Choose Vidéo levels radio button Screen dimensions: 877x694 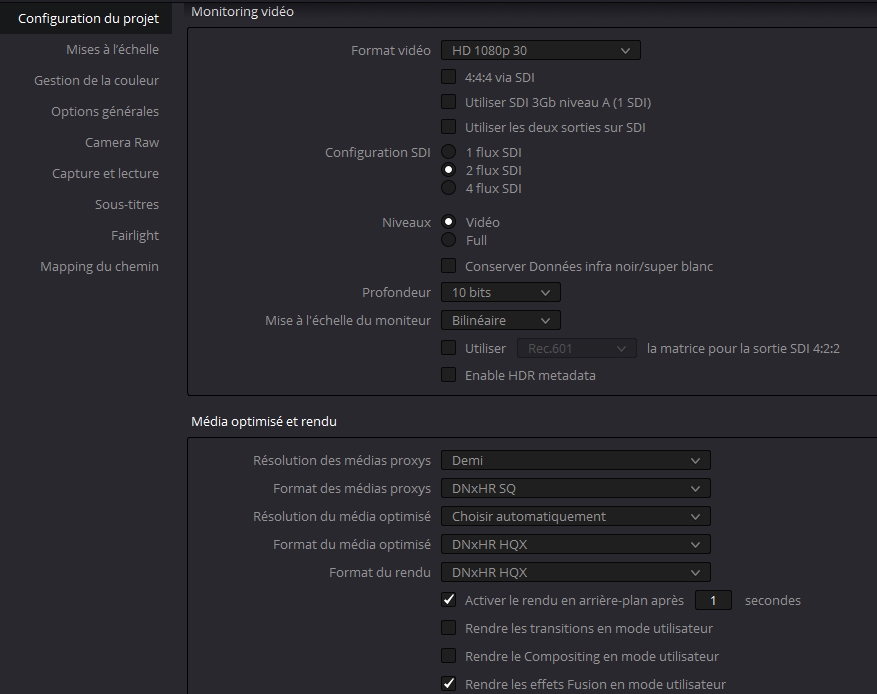click(x=449, y=222)
